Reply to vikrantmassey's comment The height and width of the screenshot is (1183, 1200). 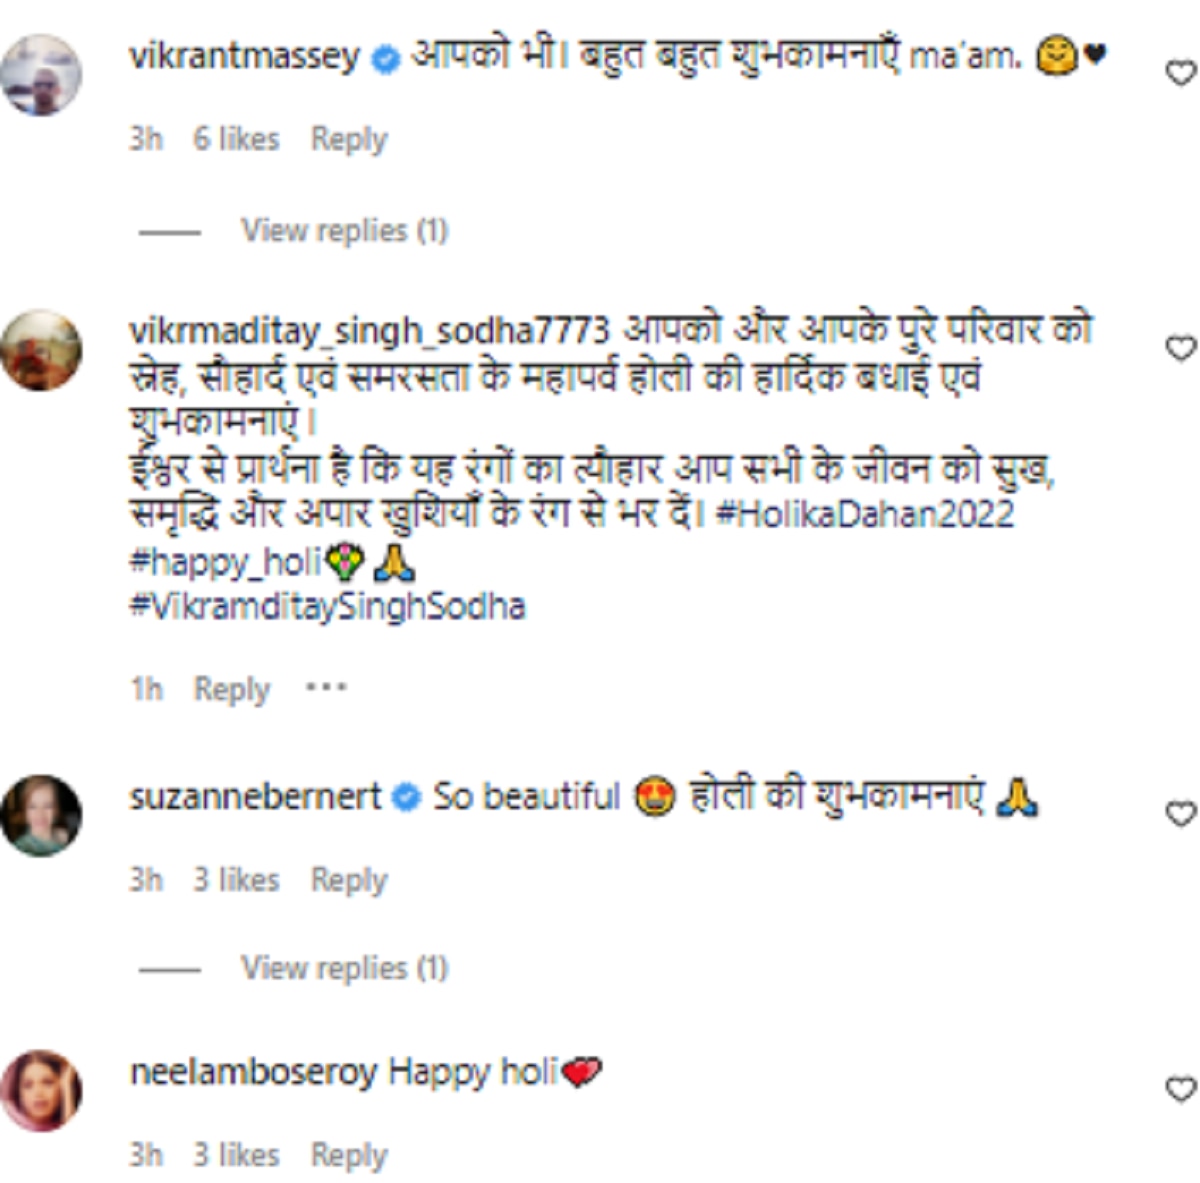(x=348, y=139)
